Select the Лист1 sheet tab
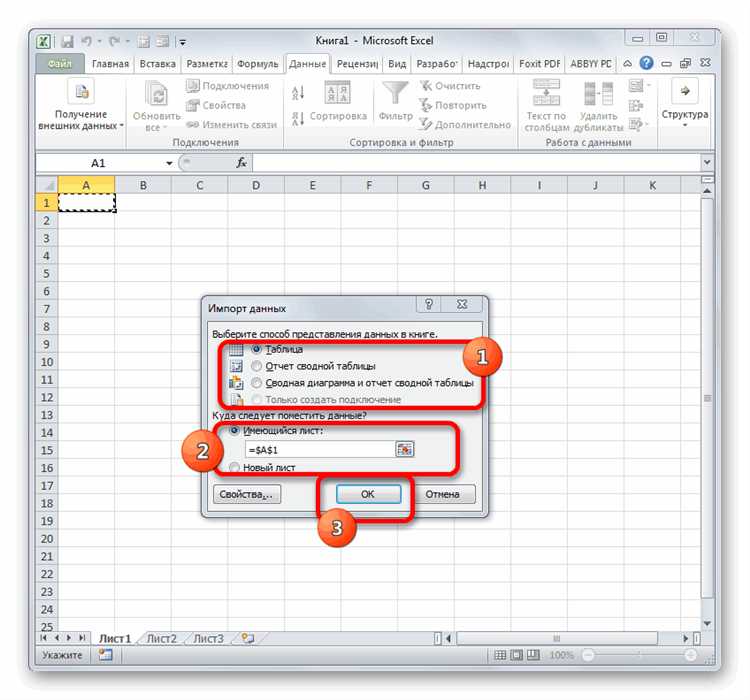This screenshot has height=700, width=750. click(115, 638)
